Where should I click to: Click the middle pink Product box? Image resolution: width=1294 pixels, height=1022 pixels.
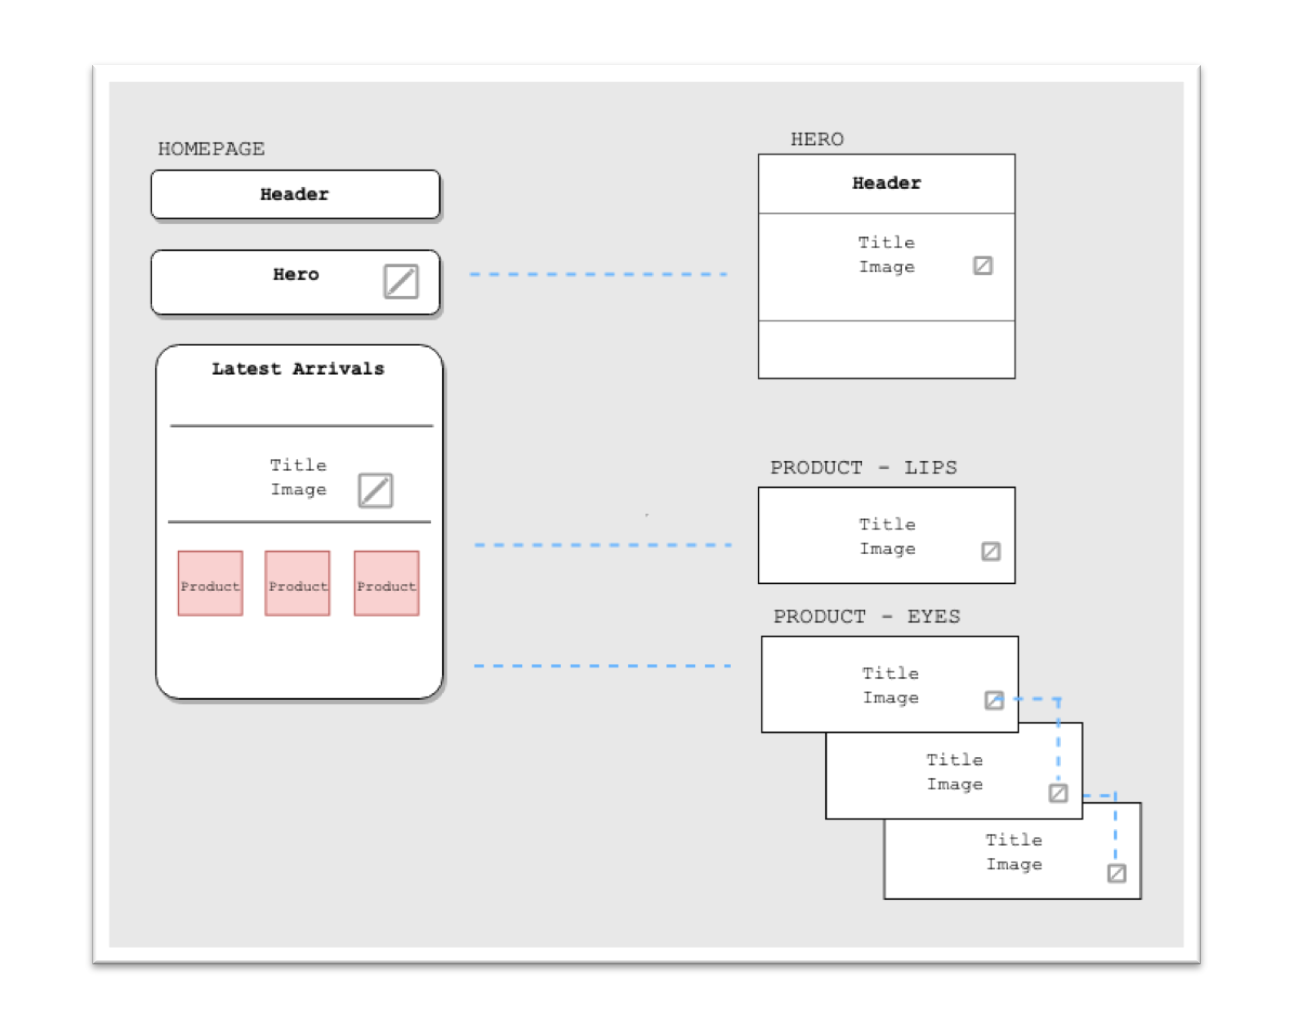tap(297, 584)
